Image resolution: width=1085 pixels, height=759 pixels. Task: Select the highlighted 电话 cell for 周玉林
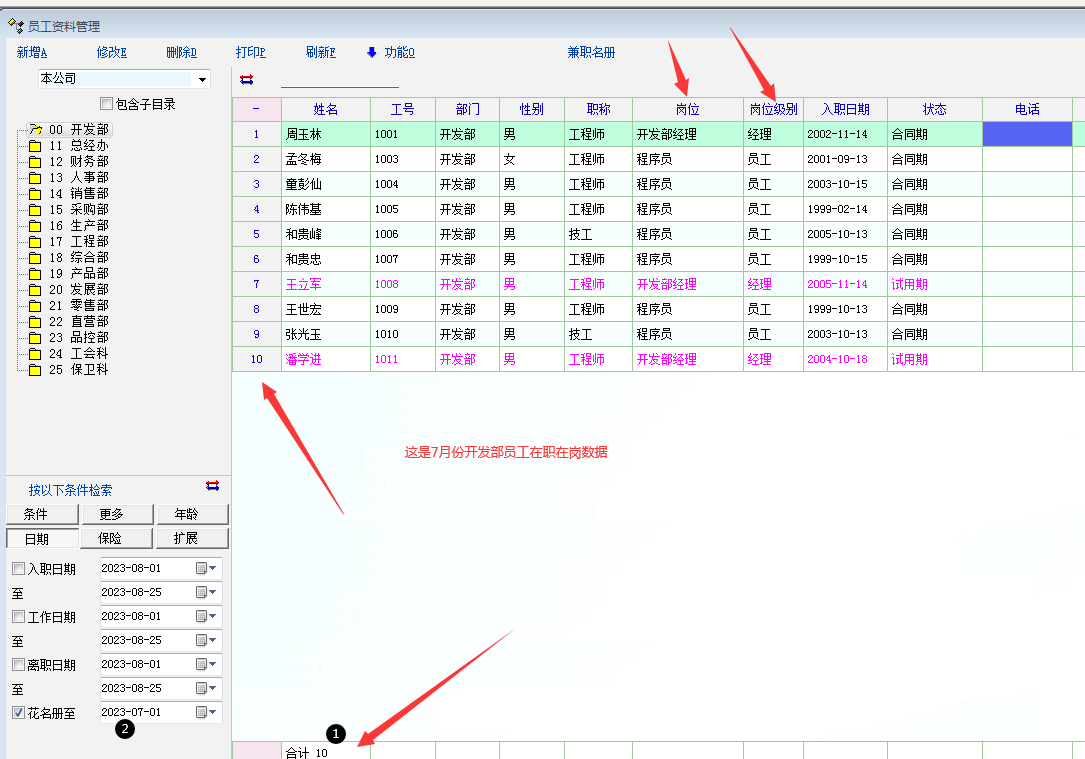[1026, 134]
